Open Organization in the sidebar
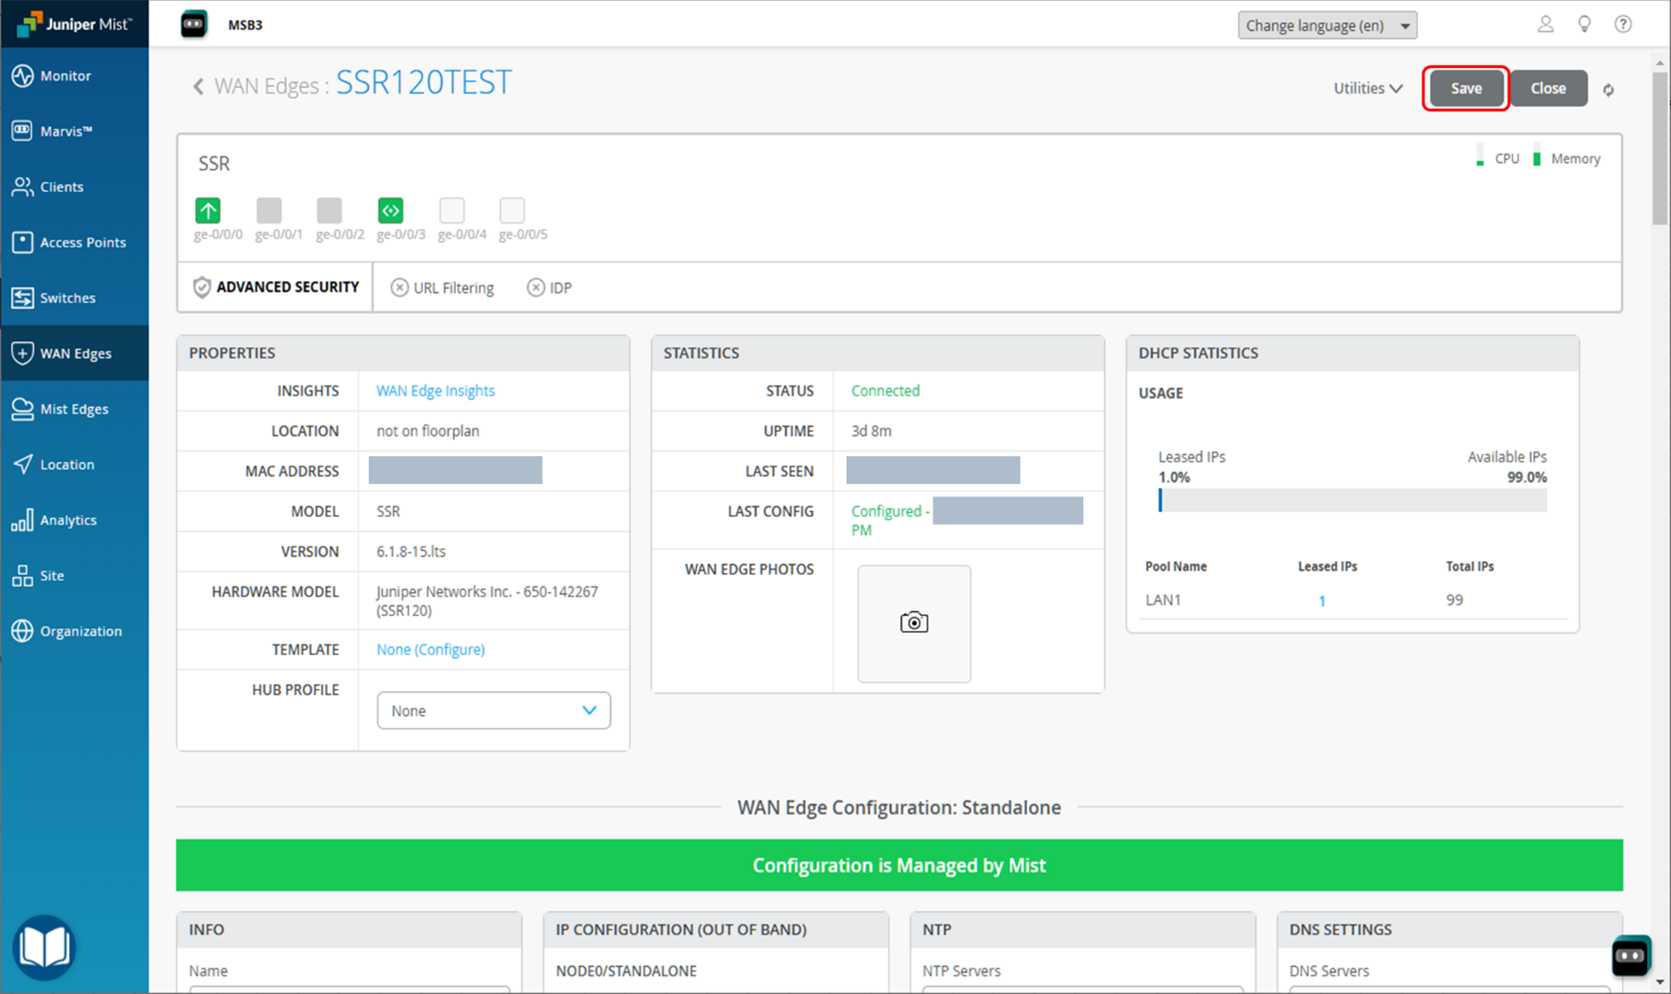This screenshot has height=994, width=1671. (74, 631)
